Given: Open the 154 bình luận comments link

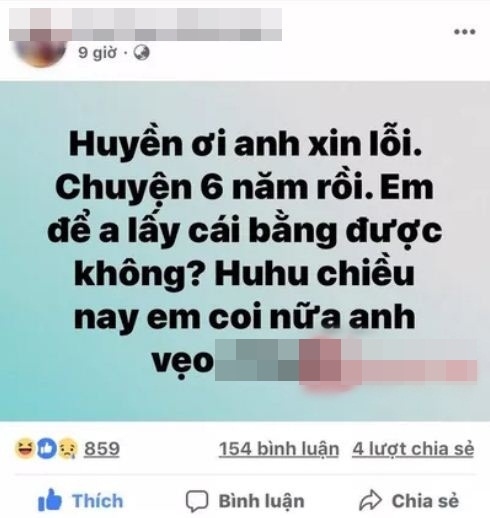Looking at the screenshot, I should pyautogui.click(x=279, y=449).
